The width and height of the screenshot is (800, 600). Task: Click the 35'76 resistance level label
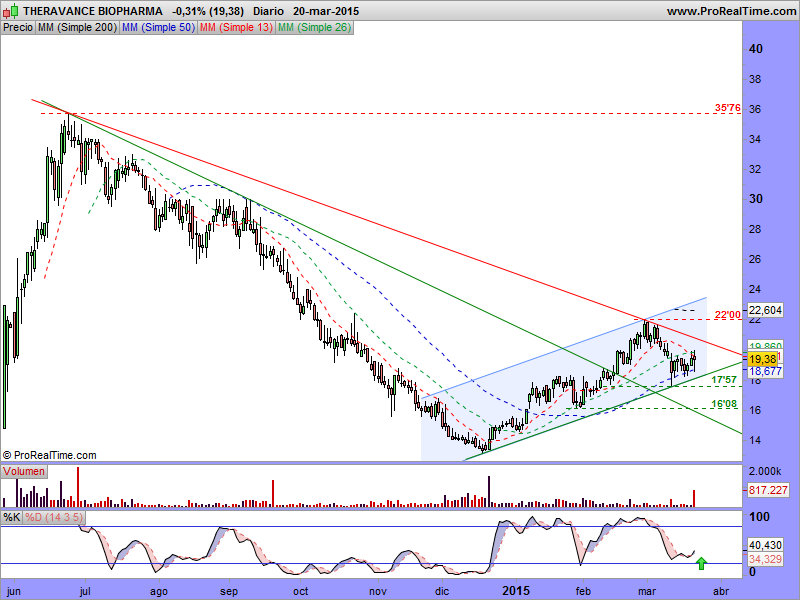728,108
